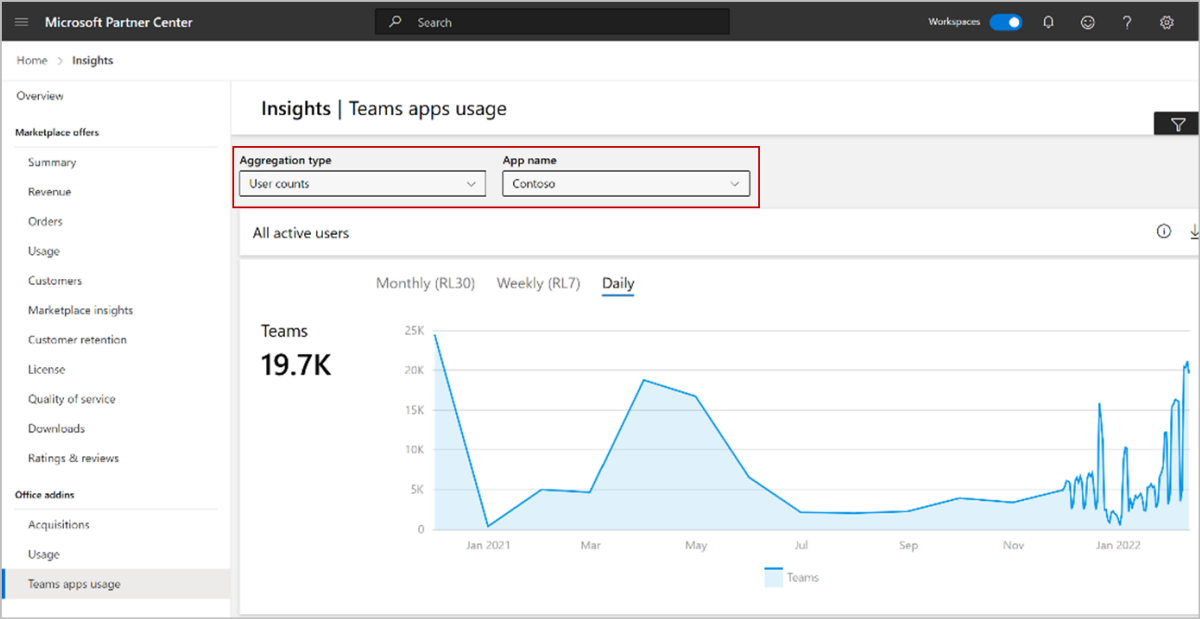Toggle the Teams legend series
The width and height of the screenshot is (1200, 619).
792,577
